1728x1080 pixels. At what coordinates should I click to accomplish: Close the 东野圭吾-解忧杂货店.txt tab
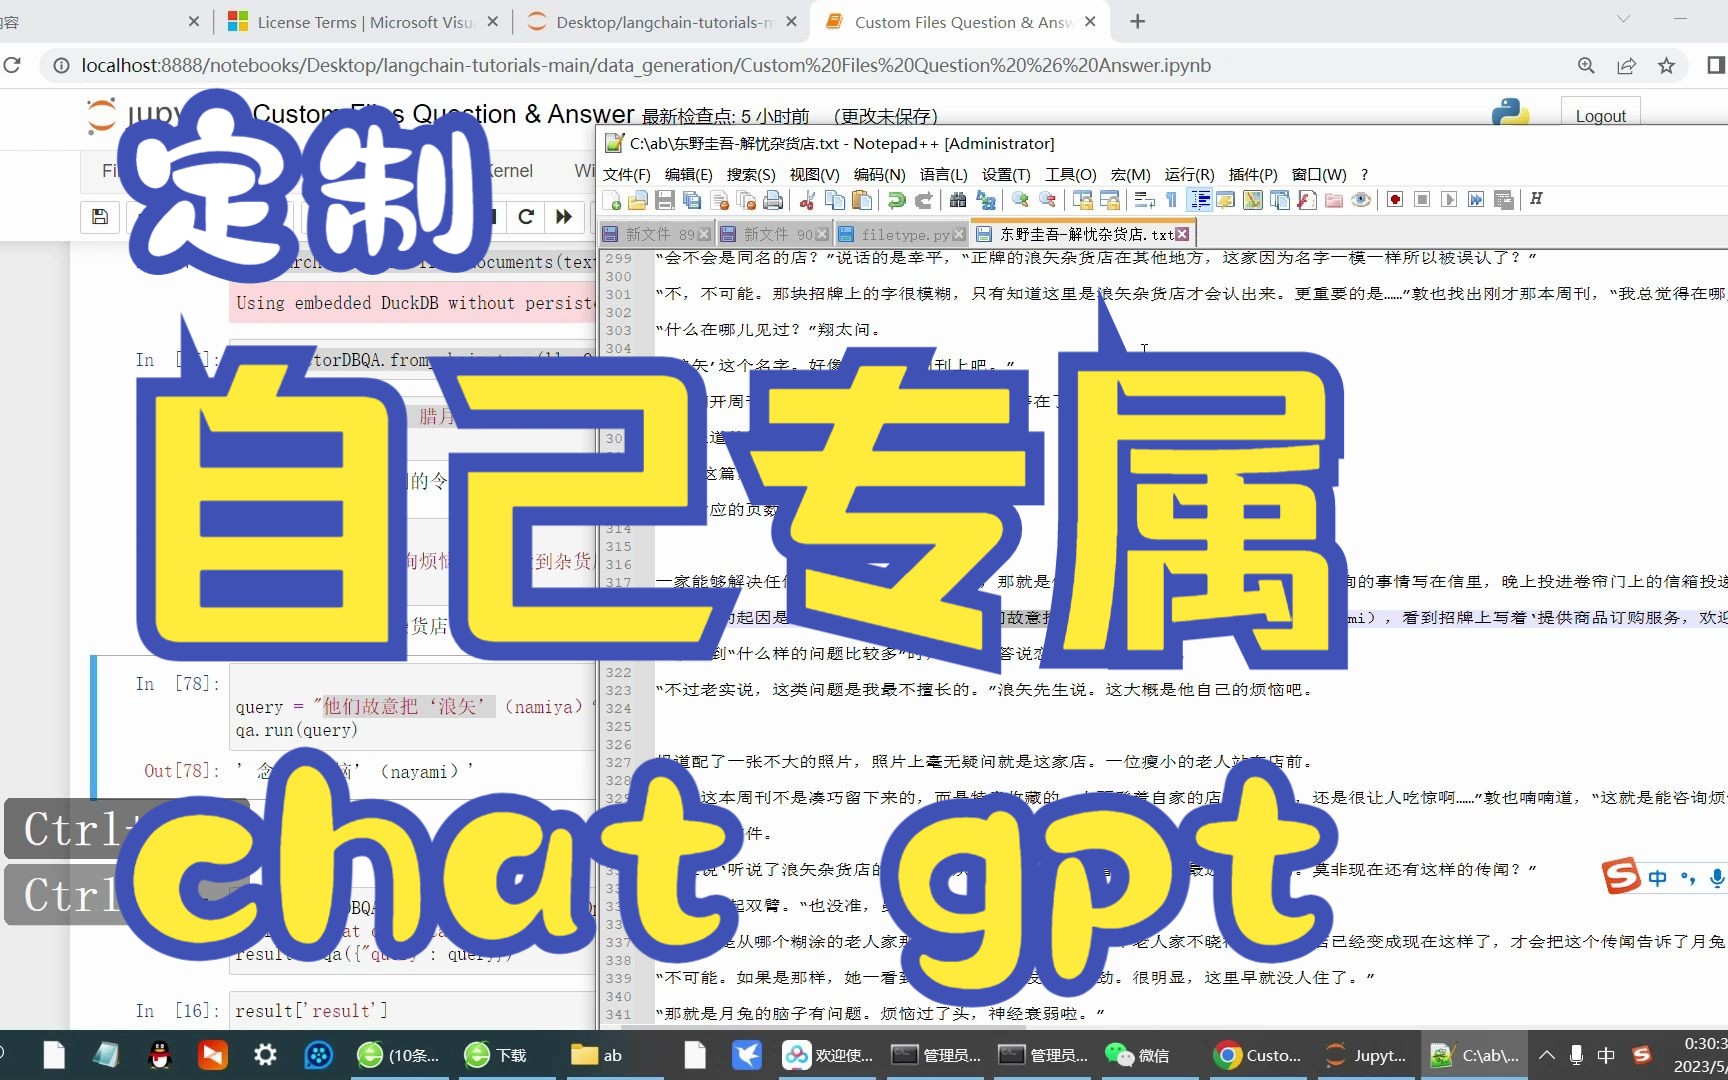coord(1183,234)
